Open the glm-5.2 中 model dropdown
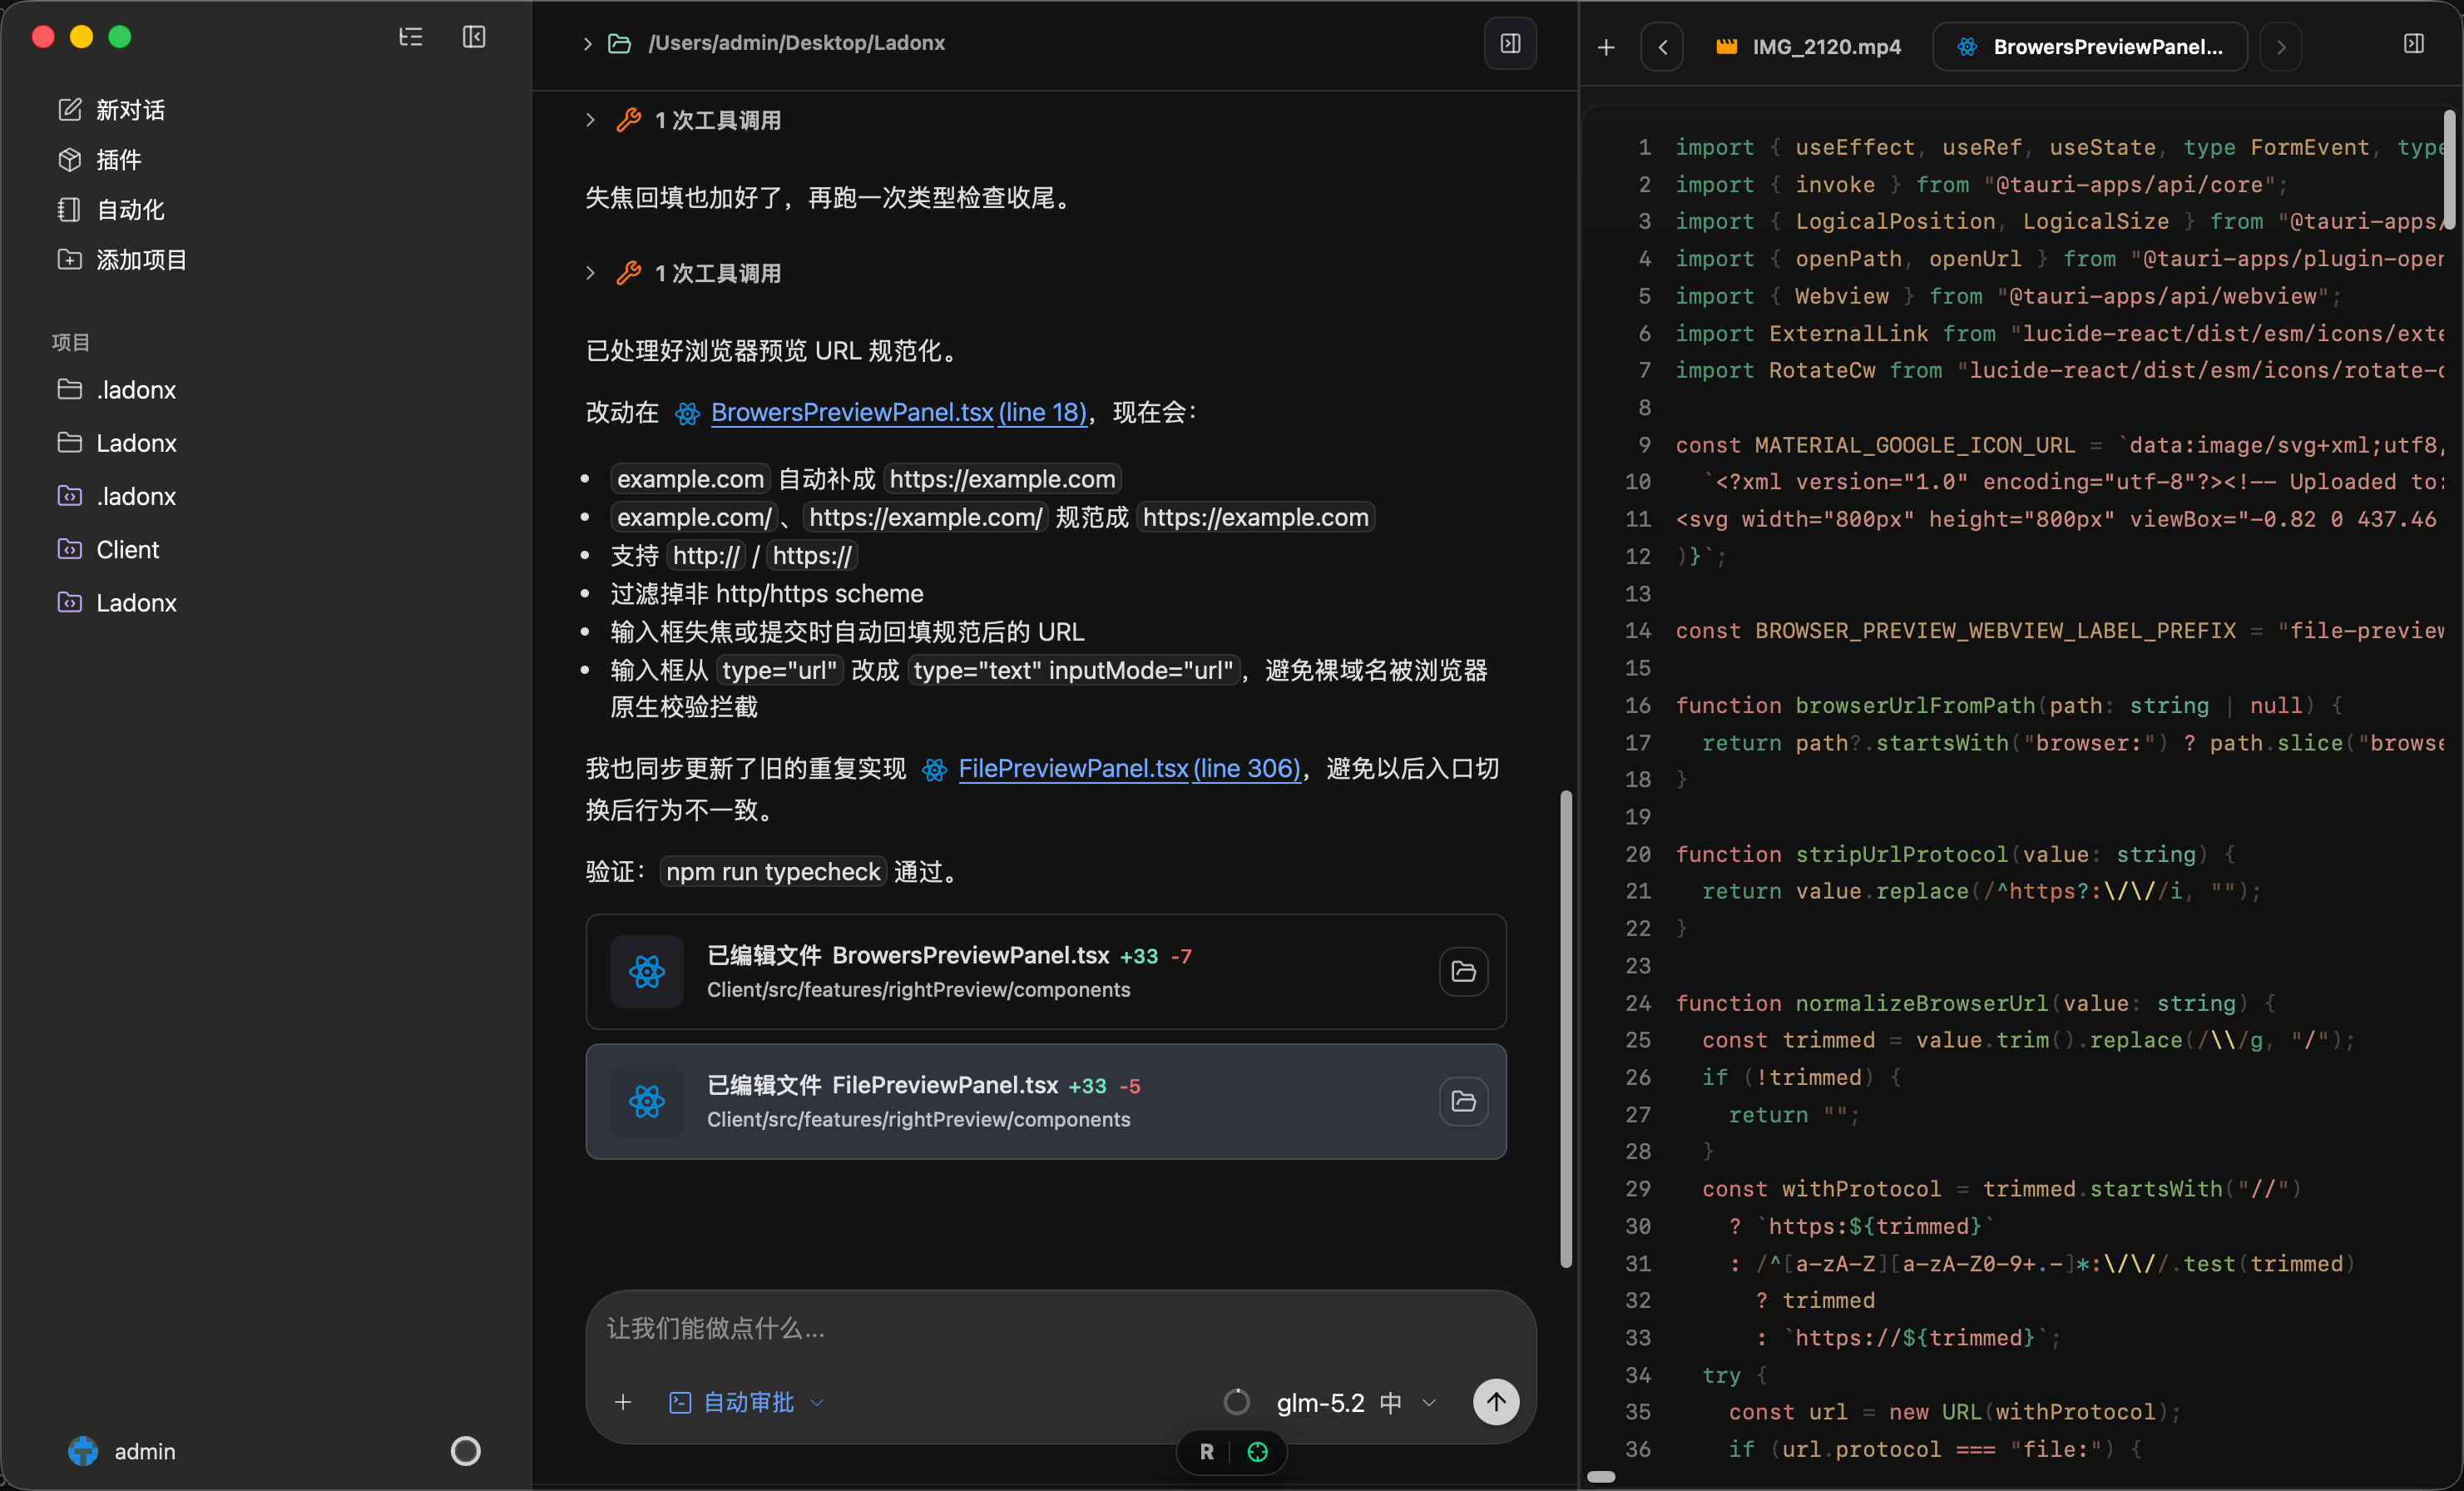 [x=1356, y=1402]
